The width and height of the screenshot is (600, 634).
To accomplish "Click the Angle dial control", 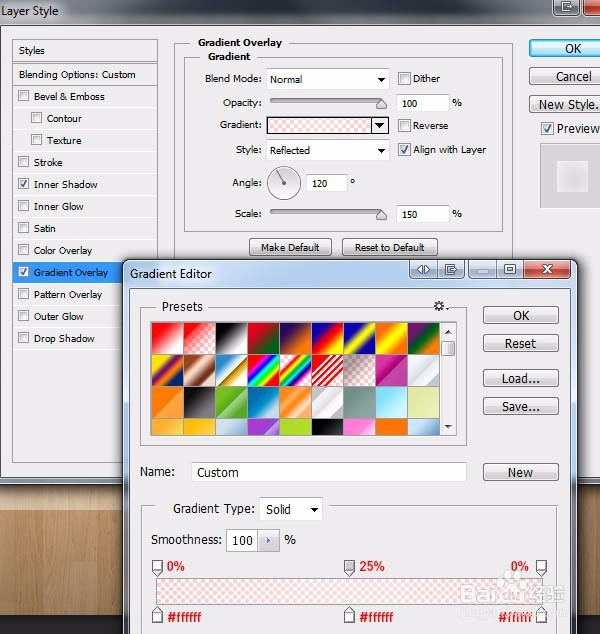I will pos(284,183).
